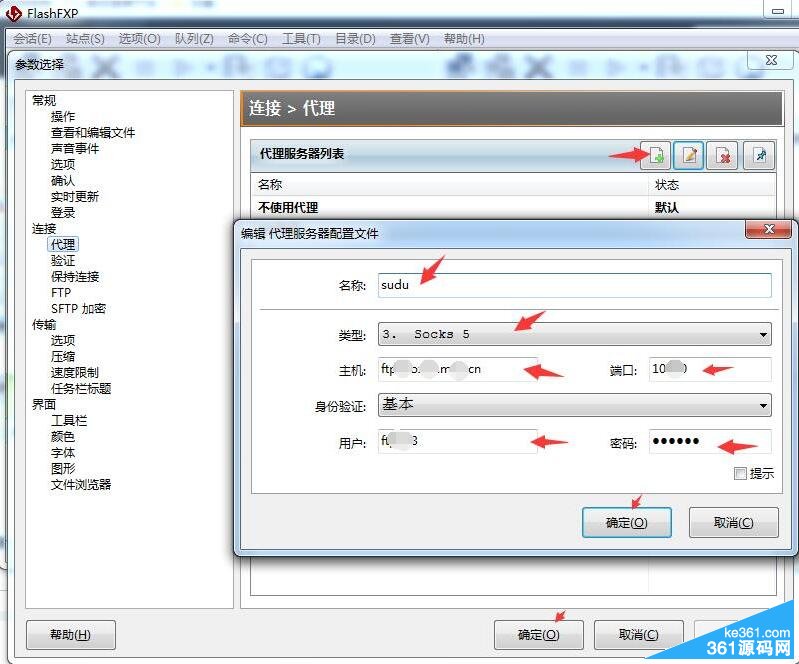Screen dimensions: 799x664
Task: Select 确认 in the settings tree
Action: coord(63,180)
